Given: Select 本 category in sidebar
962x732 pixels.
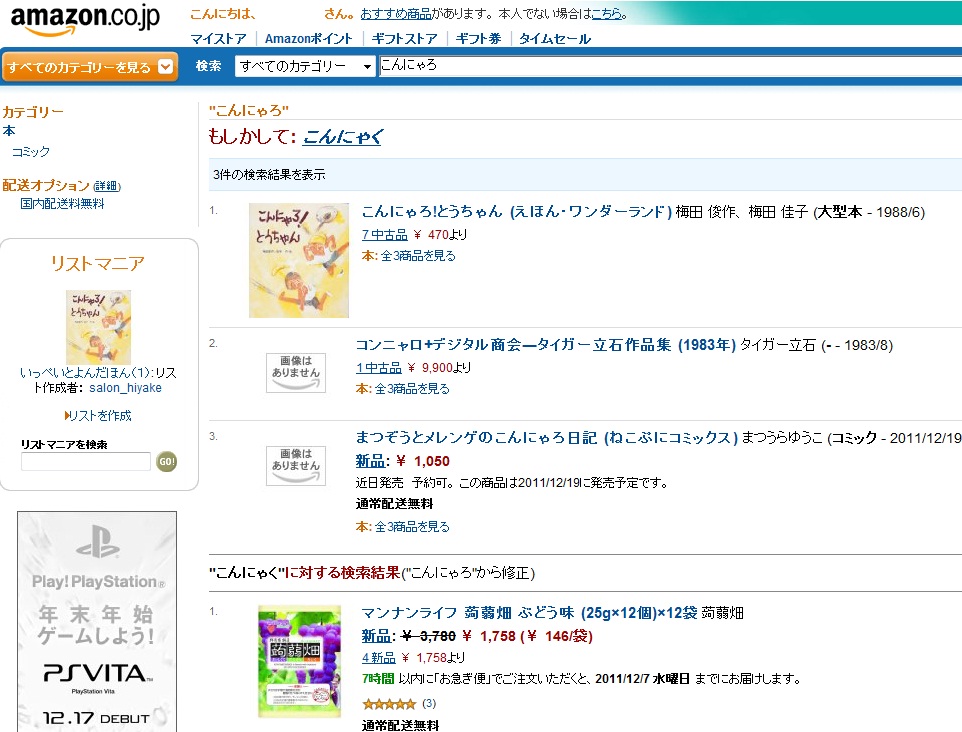Looking at the screenshot, I should pyautogui.click(x=9, y=131).
